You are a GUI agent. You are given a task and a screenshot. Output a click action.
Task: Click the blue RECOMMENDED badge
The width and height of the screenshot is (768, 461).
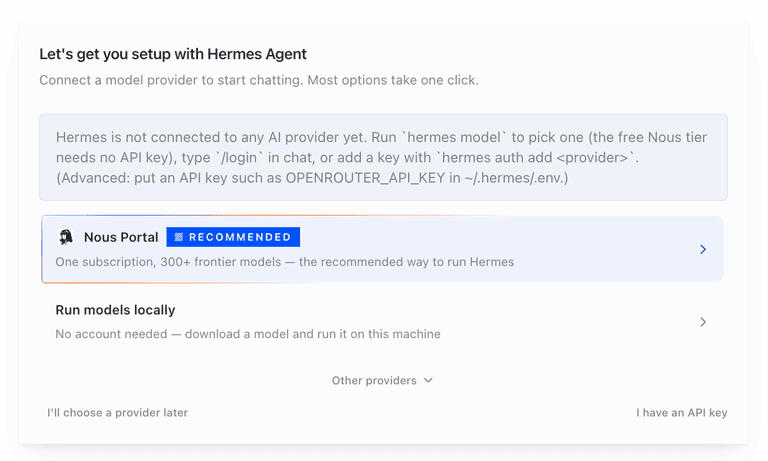(x=233, y=237)
